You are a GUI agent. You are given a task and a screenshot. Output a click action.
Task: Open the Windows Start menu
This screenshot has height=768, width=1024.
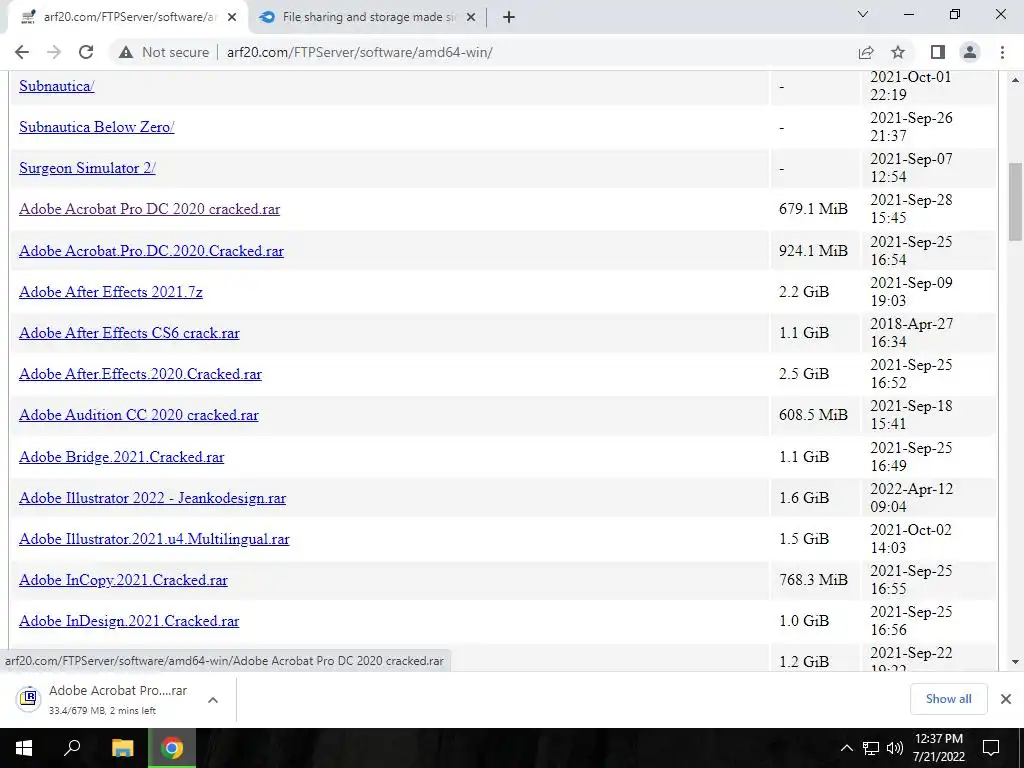(24, 748)
